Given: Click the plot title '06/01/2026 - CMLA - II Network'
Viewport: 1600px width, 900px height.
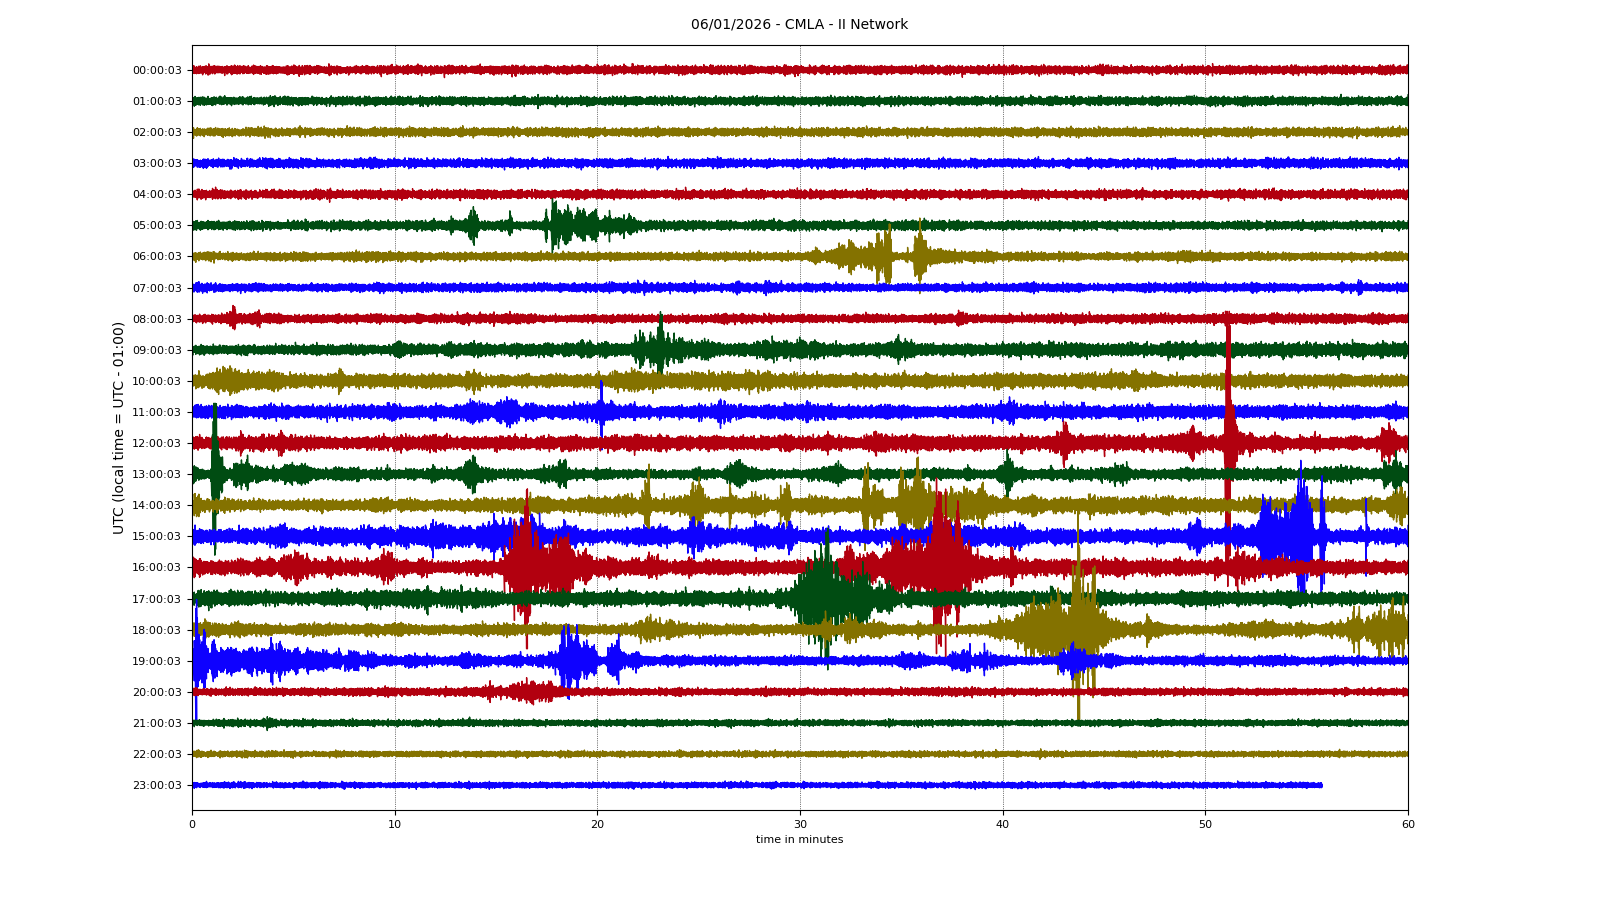Looking at the screenshot, I should [799, 25].
